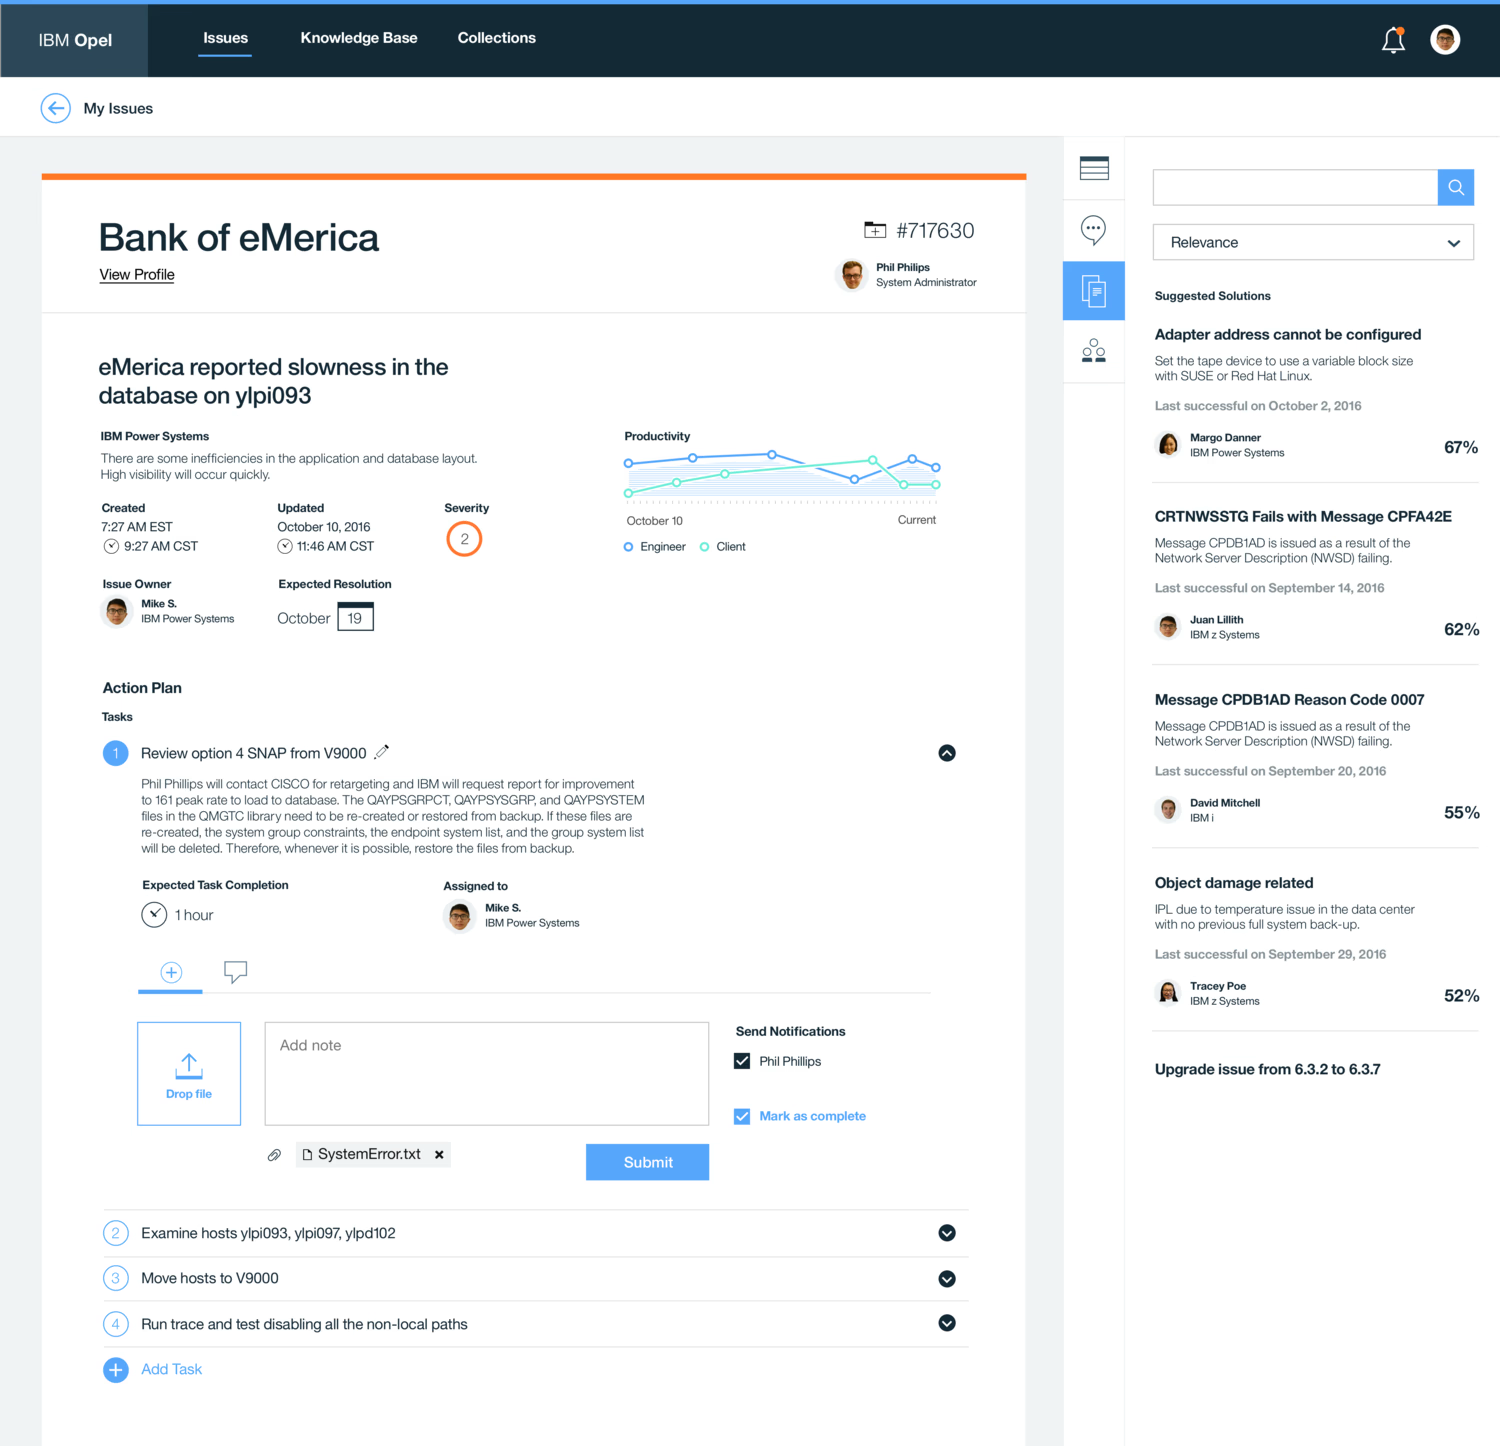Open the notifications bell
This screenshot has width=1500, height=1446.
pos(1393,40)
